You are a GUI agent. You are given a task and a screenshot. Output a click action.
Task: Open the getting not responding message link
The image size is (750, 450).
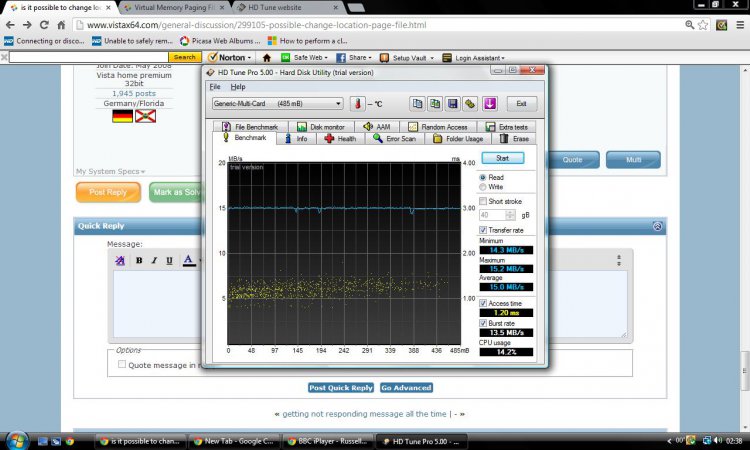coord(364,414)
